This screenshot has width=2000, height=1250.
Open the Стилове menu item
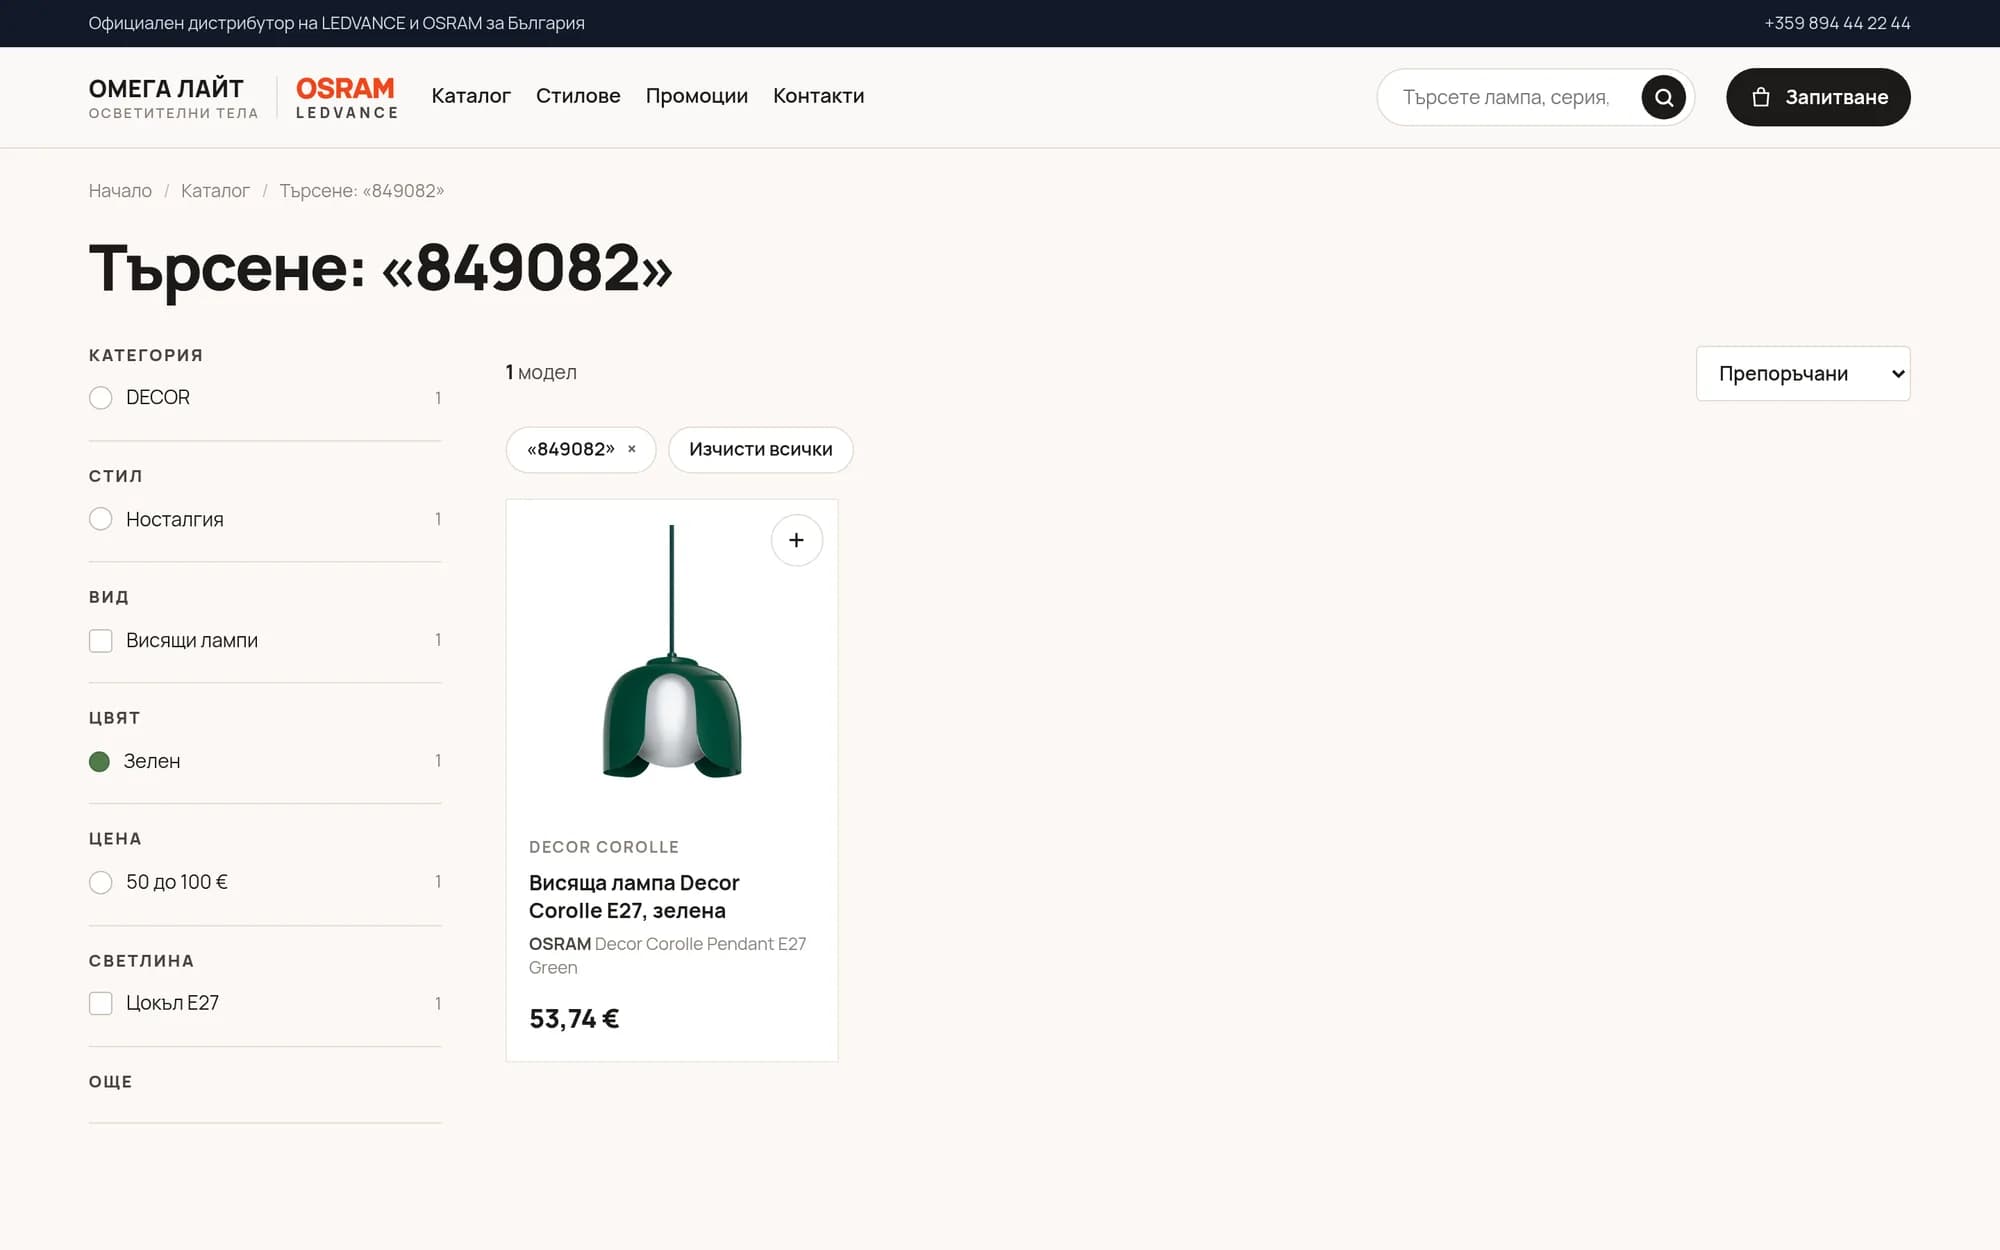(578, 96)
